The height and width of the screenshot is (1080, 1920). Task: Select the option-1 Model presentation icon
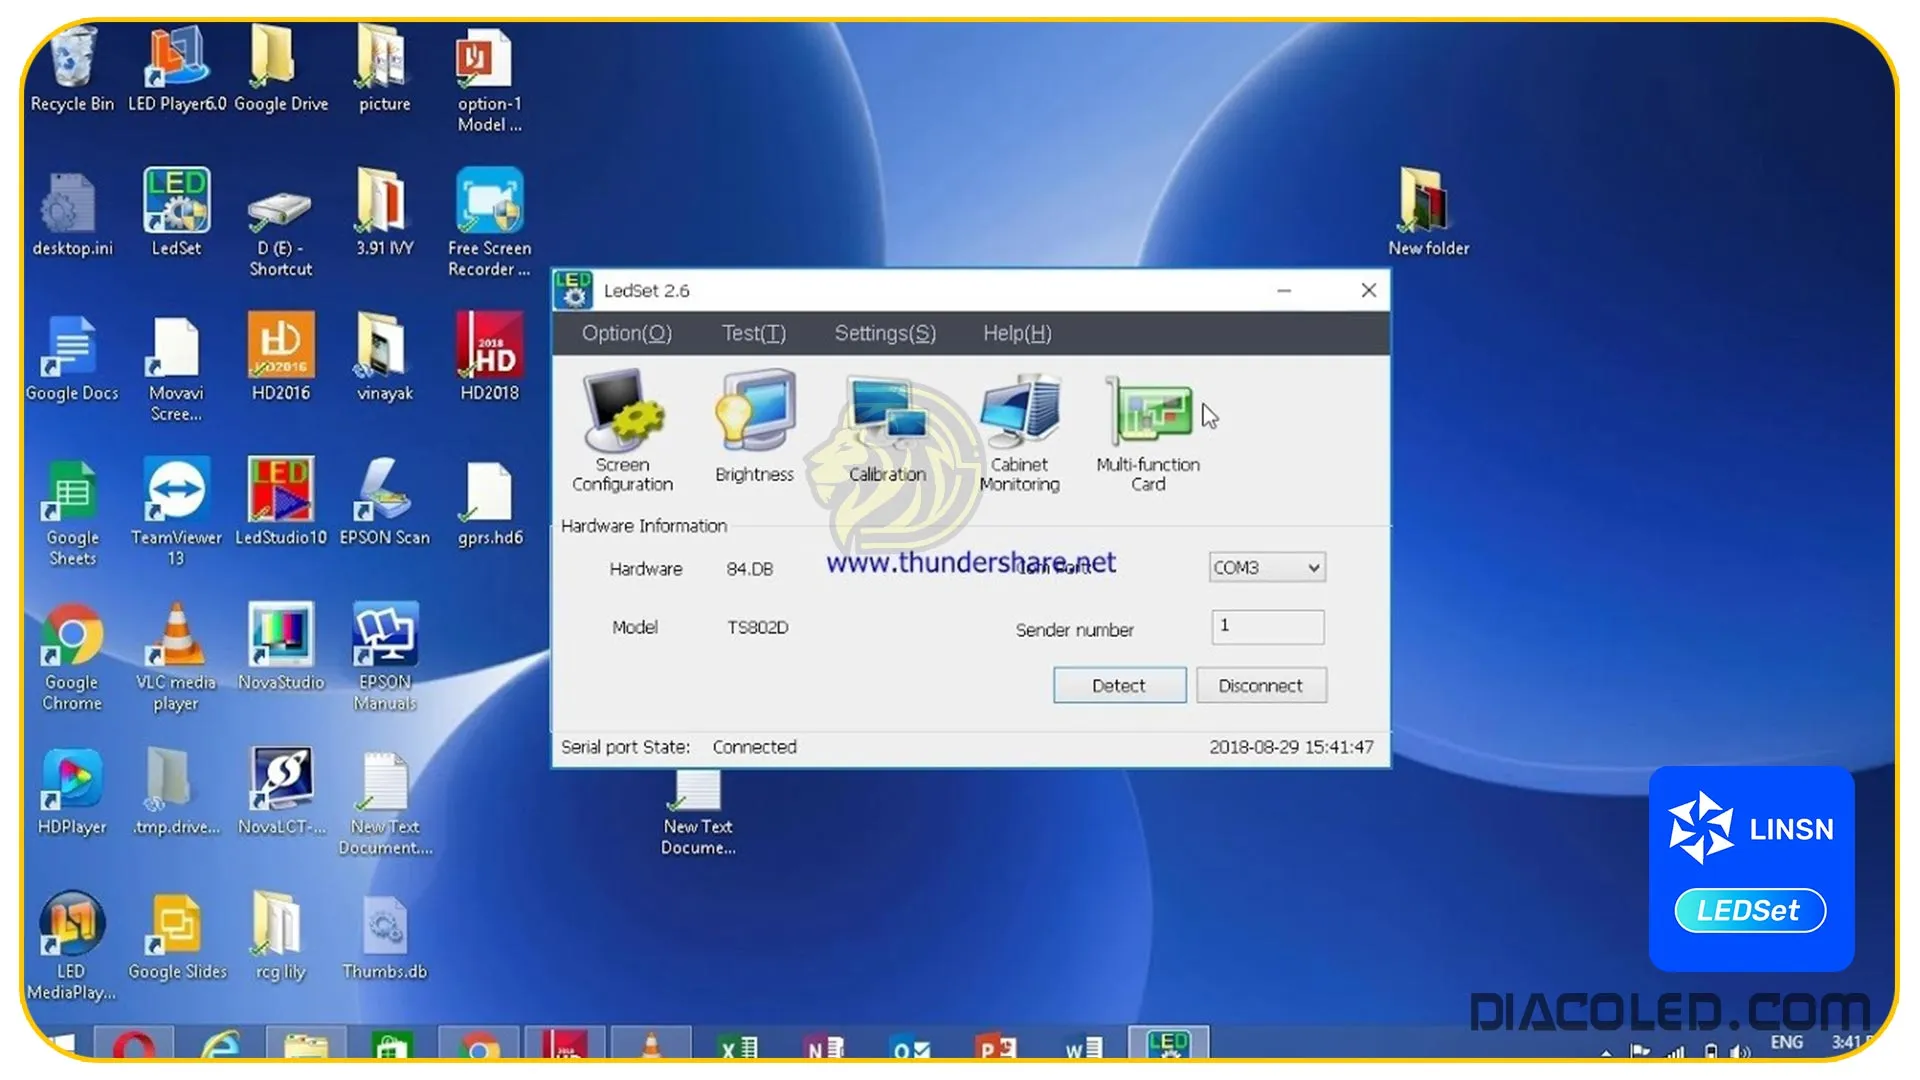tap(489, 80)
